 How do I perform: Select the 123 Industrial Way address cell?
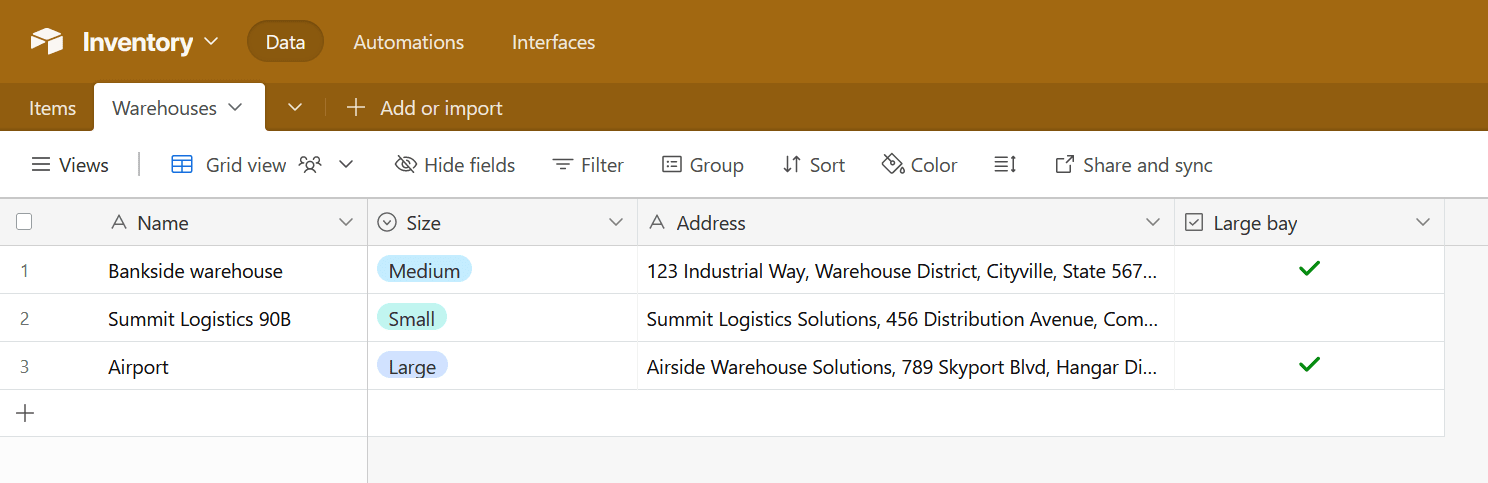[x=906, y=270]
